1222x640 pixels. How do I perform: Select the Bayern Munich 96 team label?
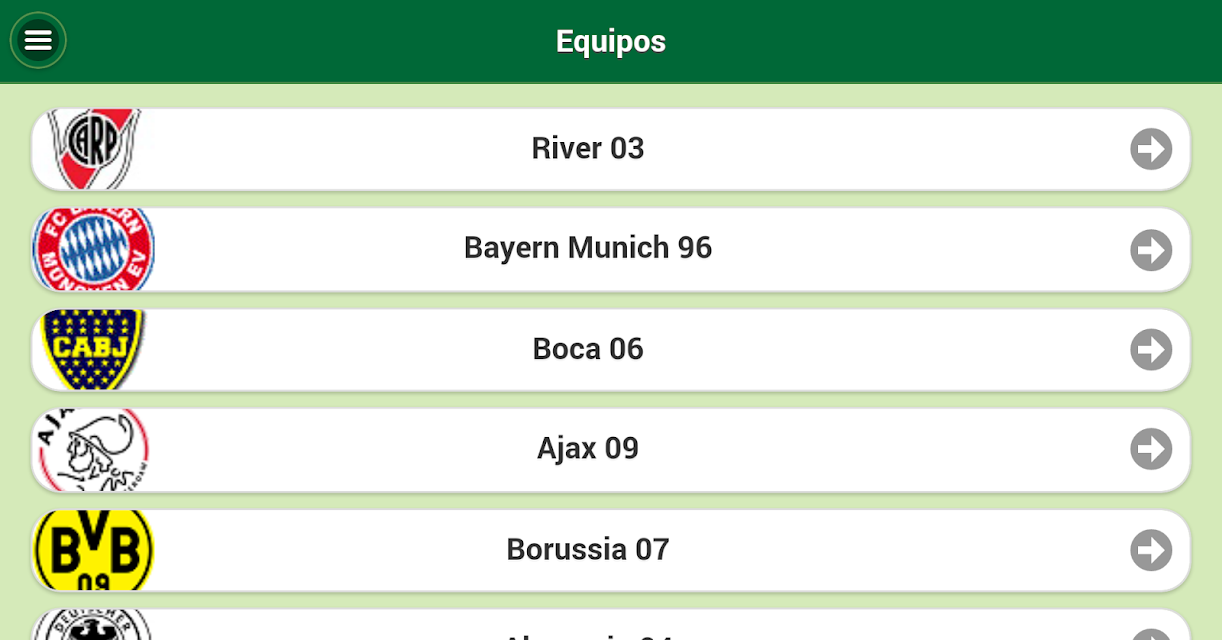(588, 247)
